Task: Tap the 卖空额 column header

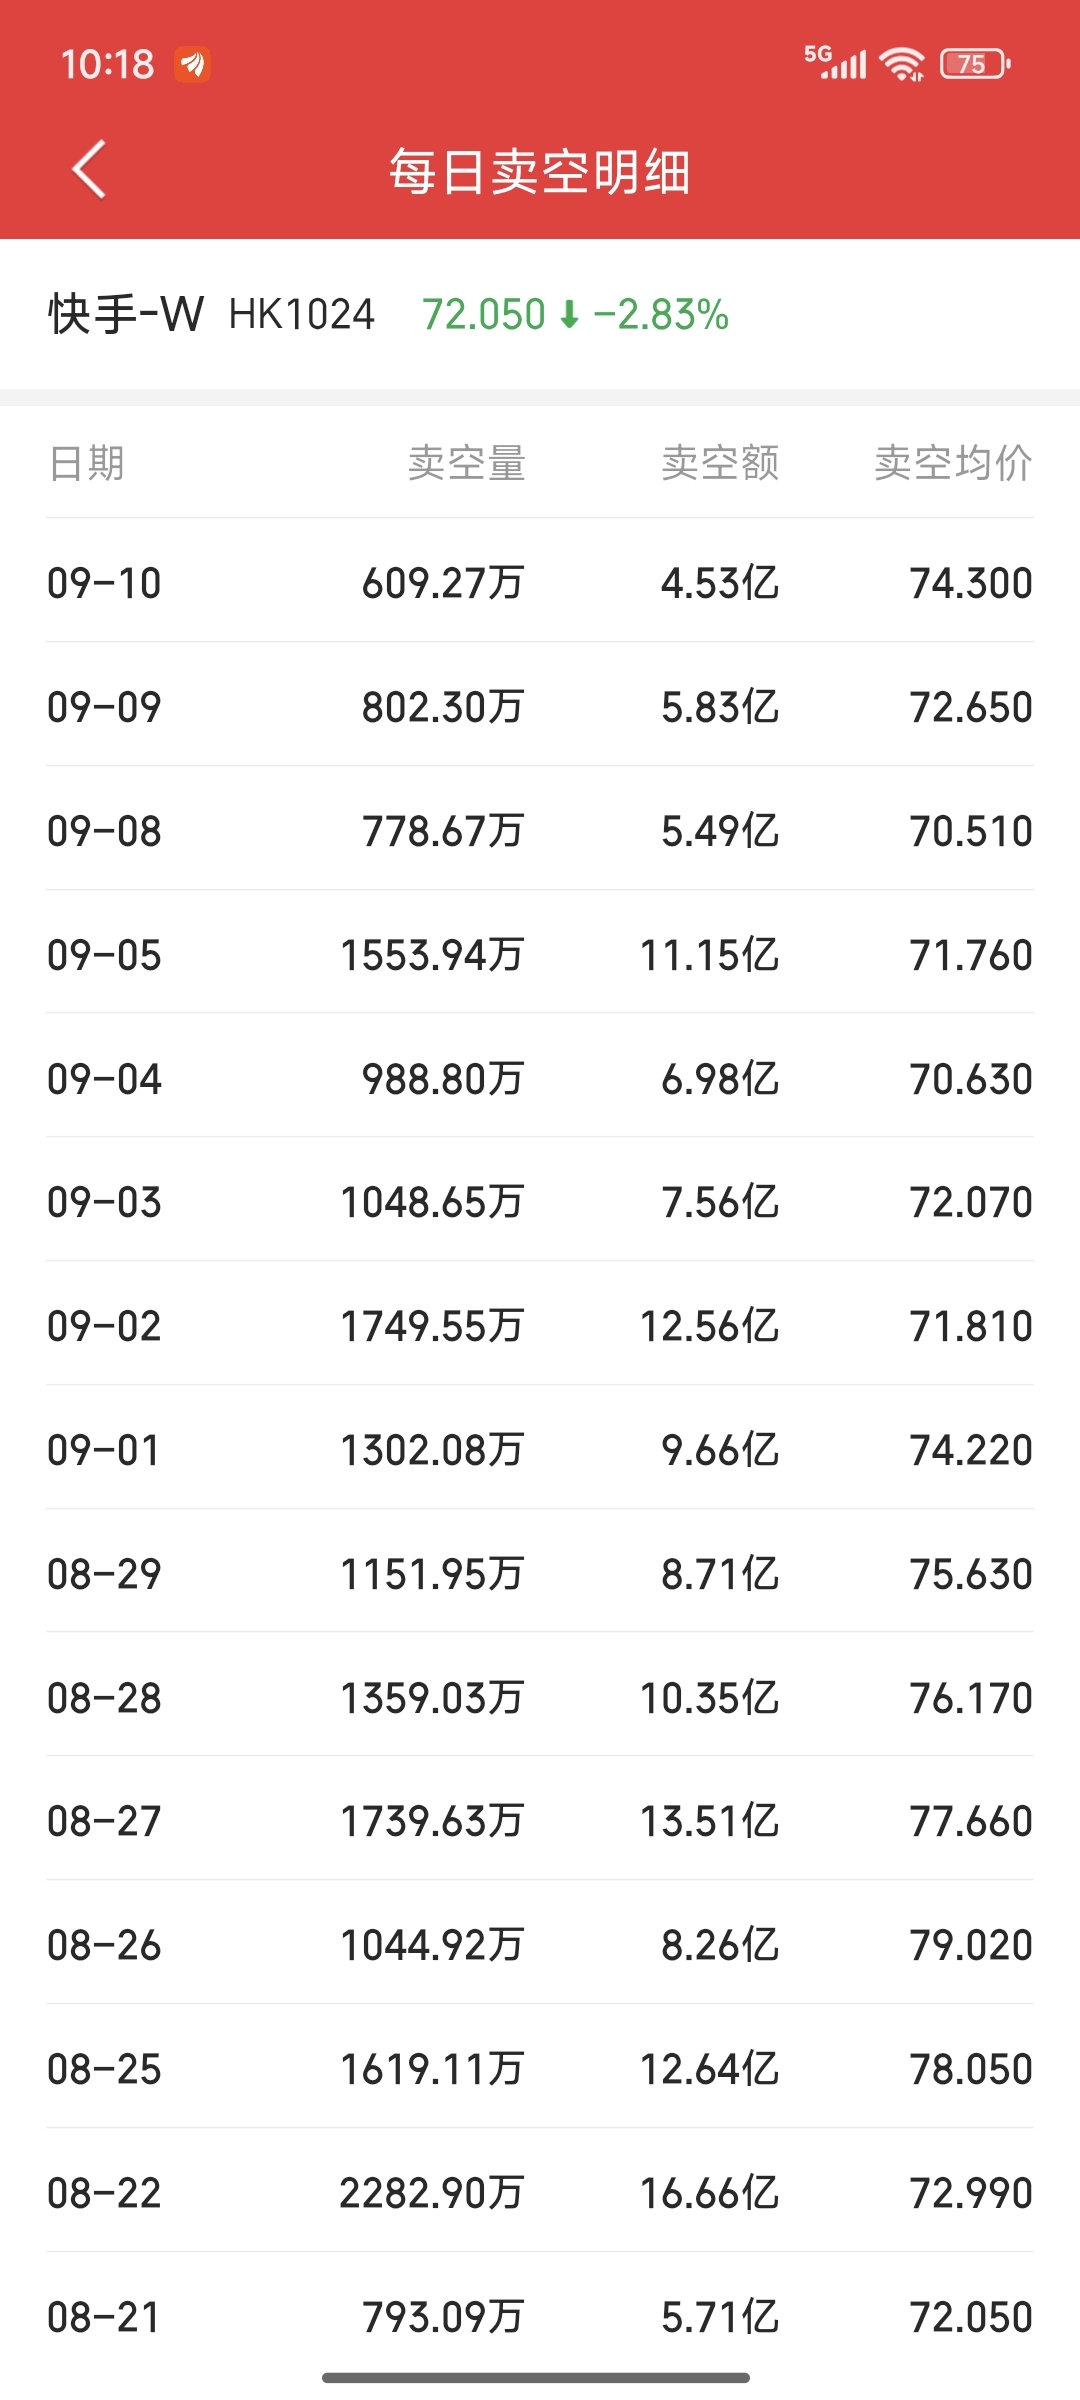Action: tap(720, 463)
